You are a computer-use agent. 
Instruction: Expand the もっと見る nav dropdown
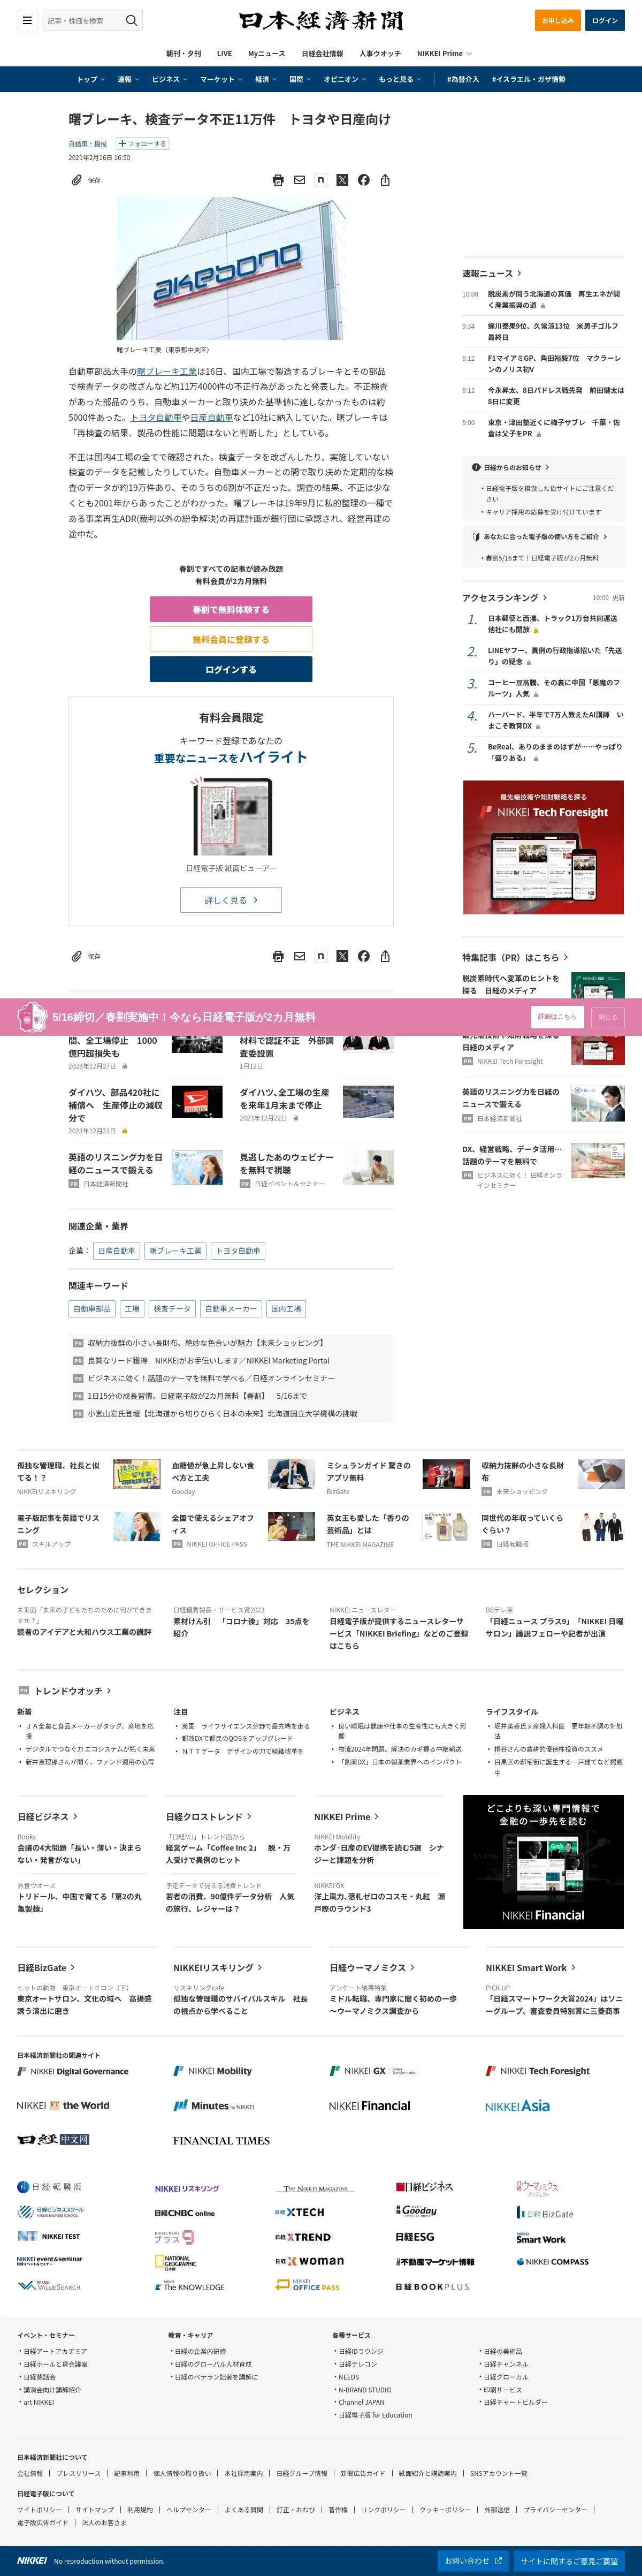(400, 79)
